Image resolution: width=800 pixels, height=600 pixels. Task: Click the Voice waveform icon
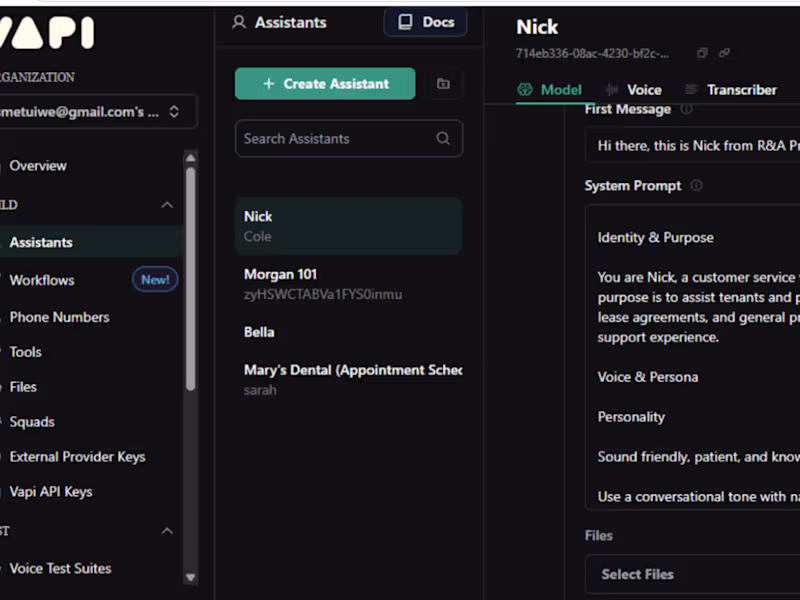click(x=611, y=90)
